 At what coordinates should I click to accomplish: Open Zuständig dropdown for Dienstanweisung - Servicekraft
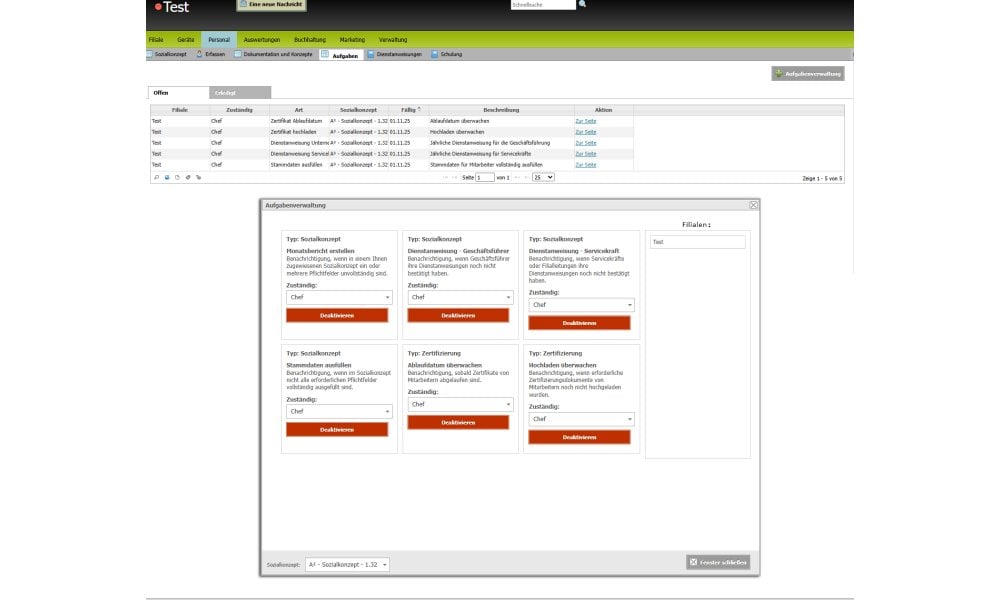pos(581,305)
